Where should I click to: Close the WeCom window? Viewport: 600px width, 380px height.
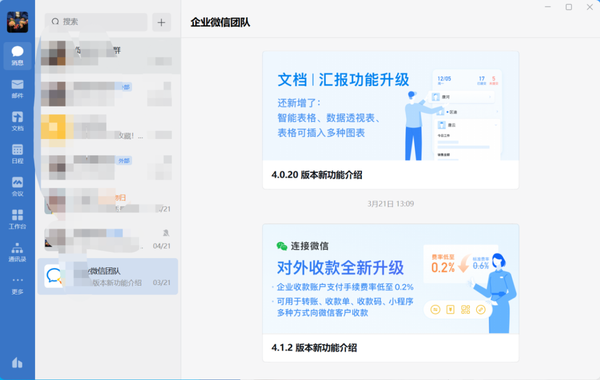coord(590,7)
